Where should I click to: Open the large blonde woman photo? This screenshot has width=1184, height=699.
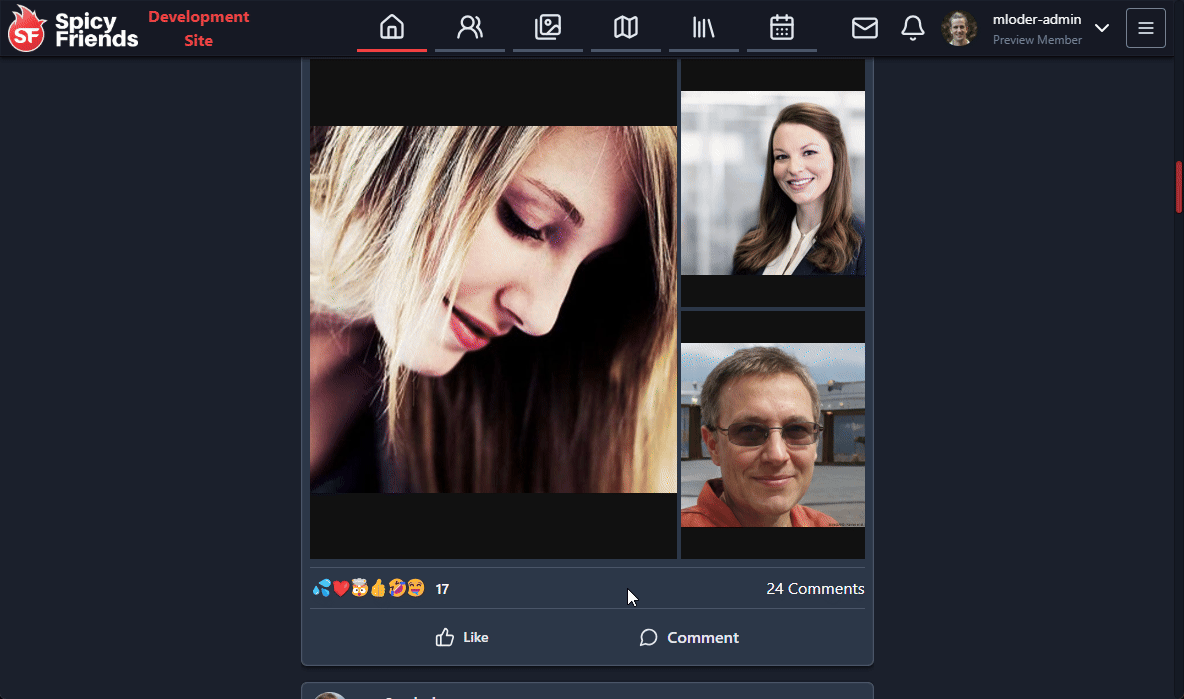[x=493, y=309]
